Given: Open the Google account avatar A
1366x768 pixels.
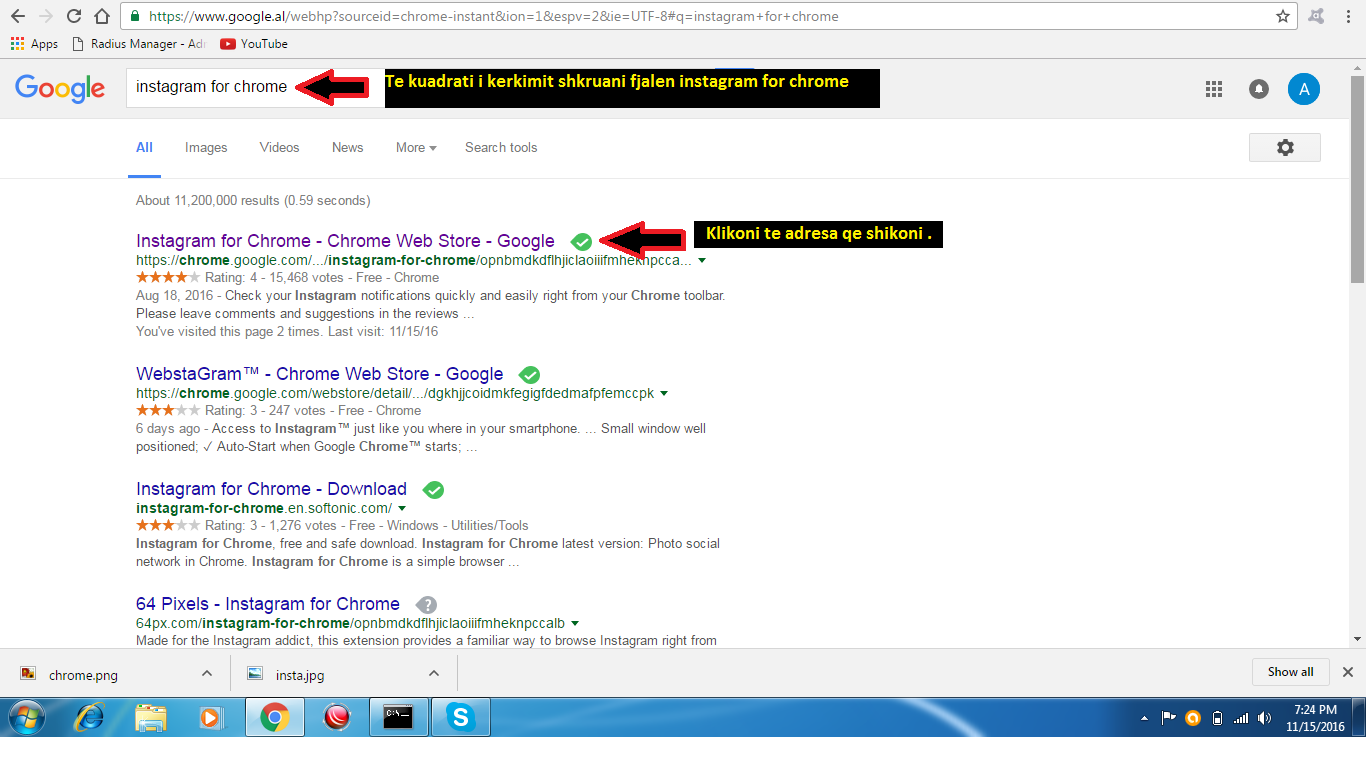Looking at the screenshot, I should 1304,89.
